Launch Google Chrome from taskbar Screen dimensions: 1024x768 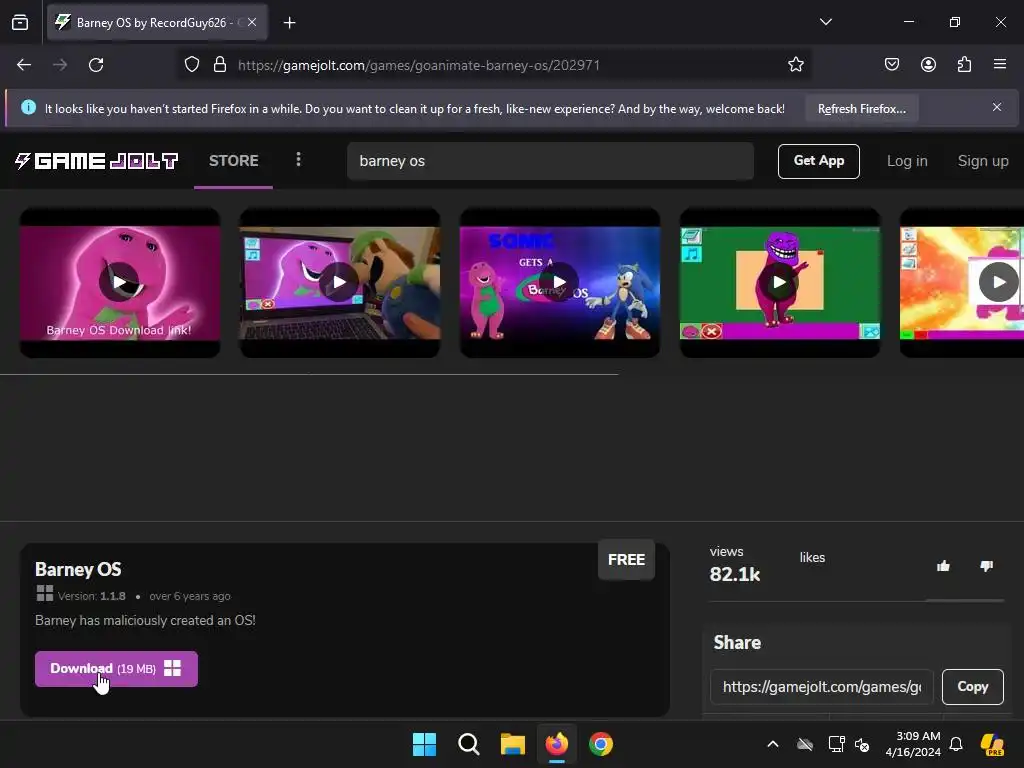point(601,744)
